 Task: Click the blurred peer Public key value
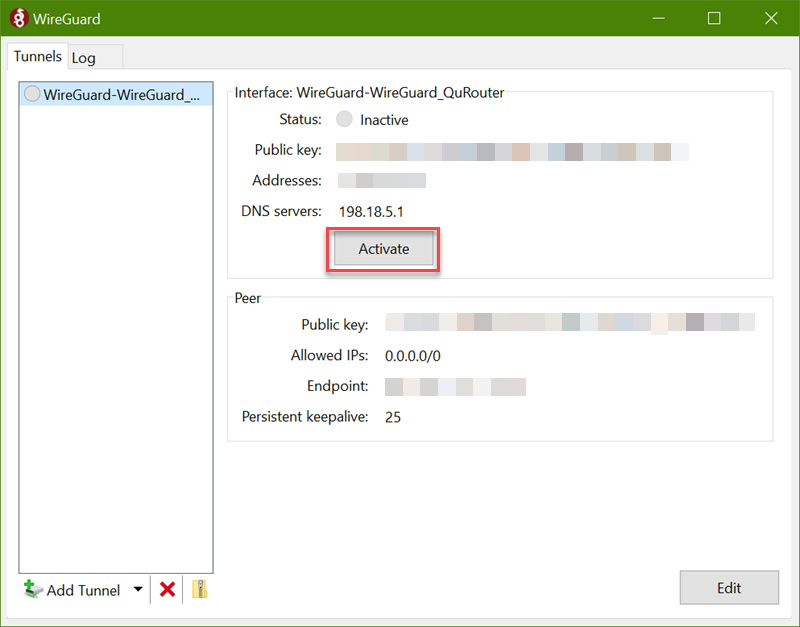[570, 322]
